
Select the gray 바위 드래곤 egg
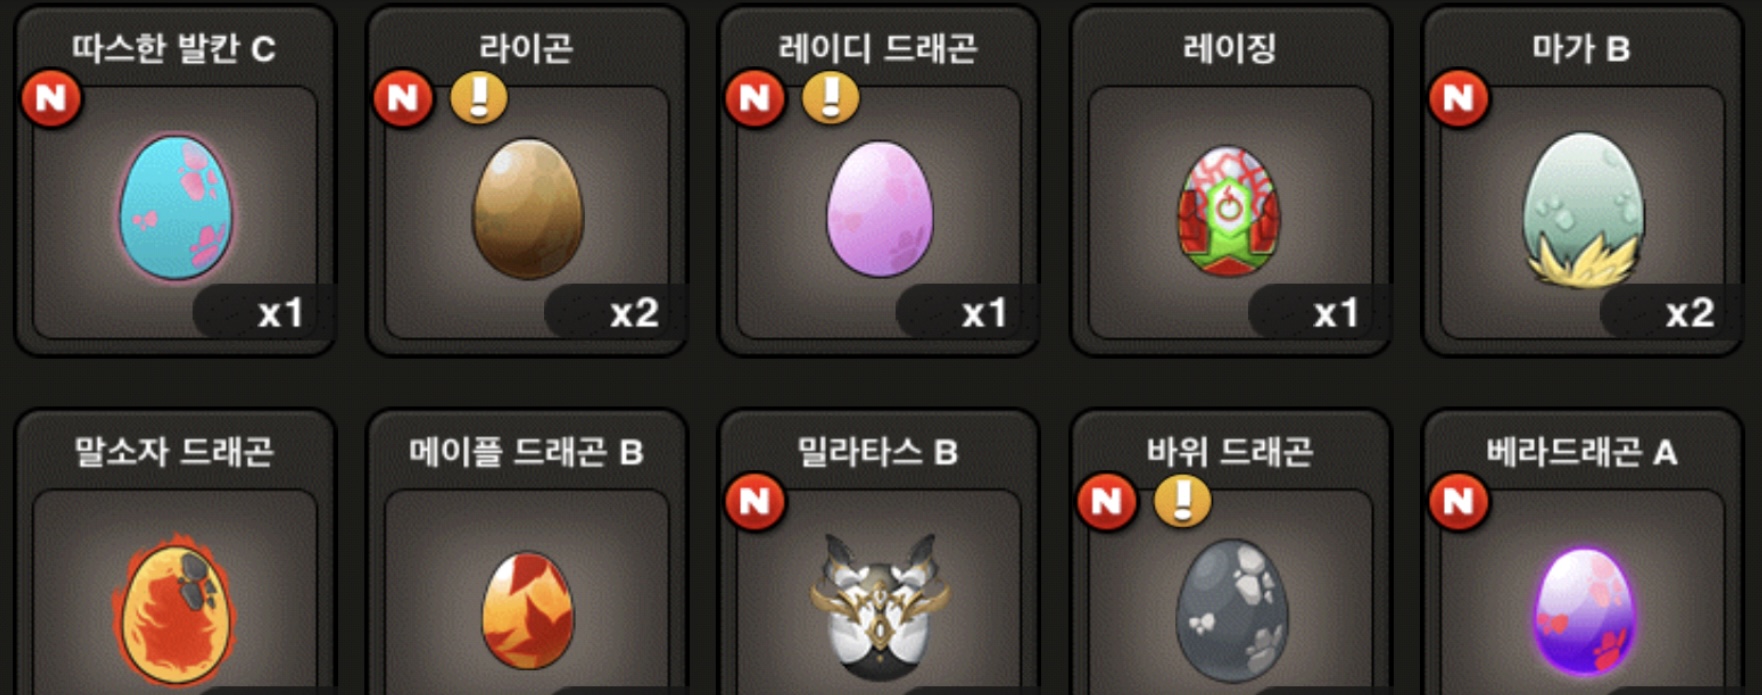click(1232, 611)
